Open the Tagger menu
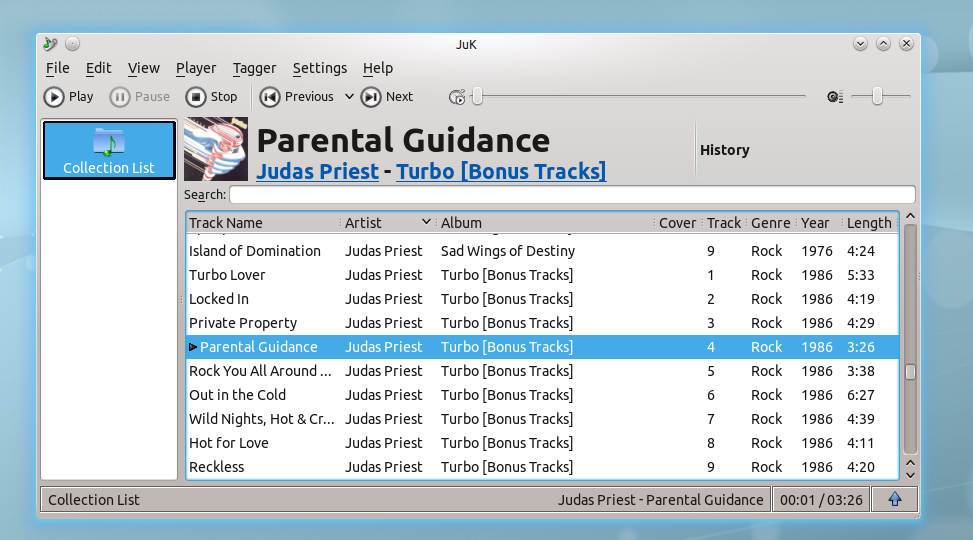Viewport: 973px width, 540px height. click(x=254, y=68)
